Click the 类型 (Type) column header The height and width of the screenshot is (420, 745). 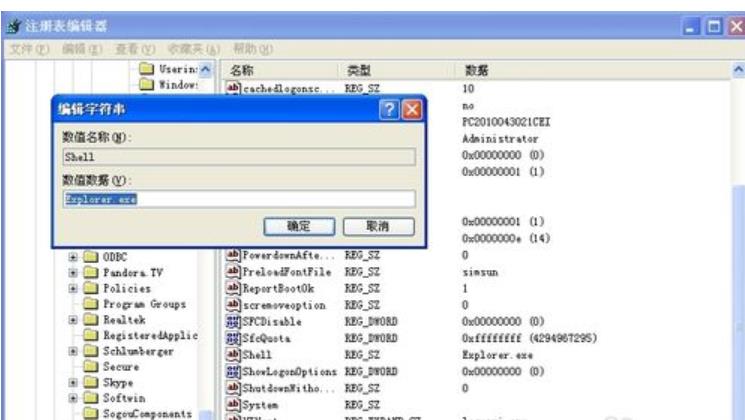pyautogui.click(x=357, y=70)
